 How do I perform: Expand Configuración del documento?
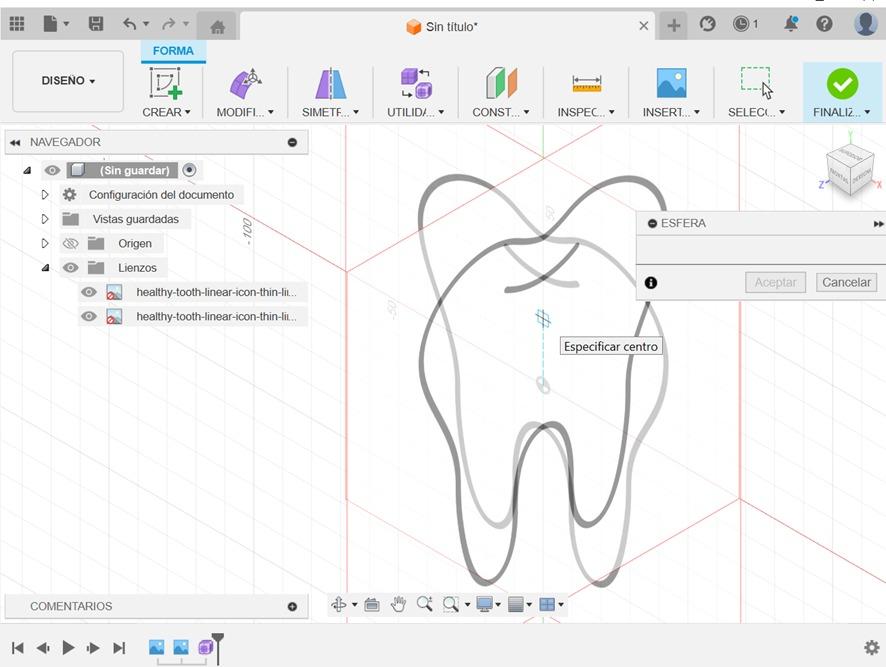(x=45, y=195)
